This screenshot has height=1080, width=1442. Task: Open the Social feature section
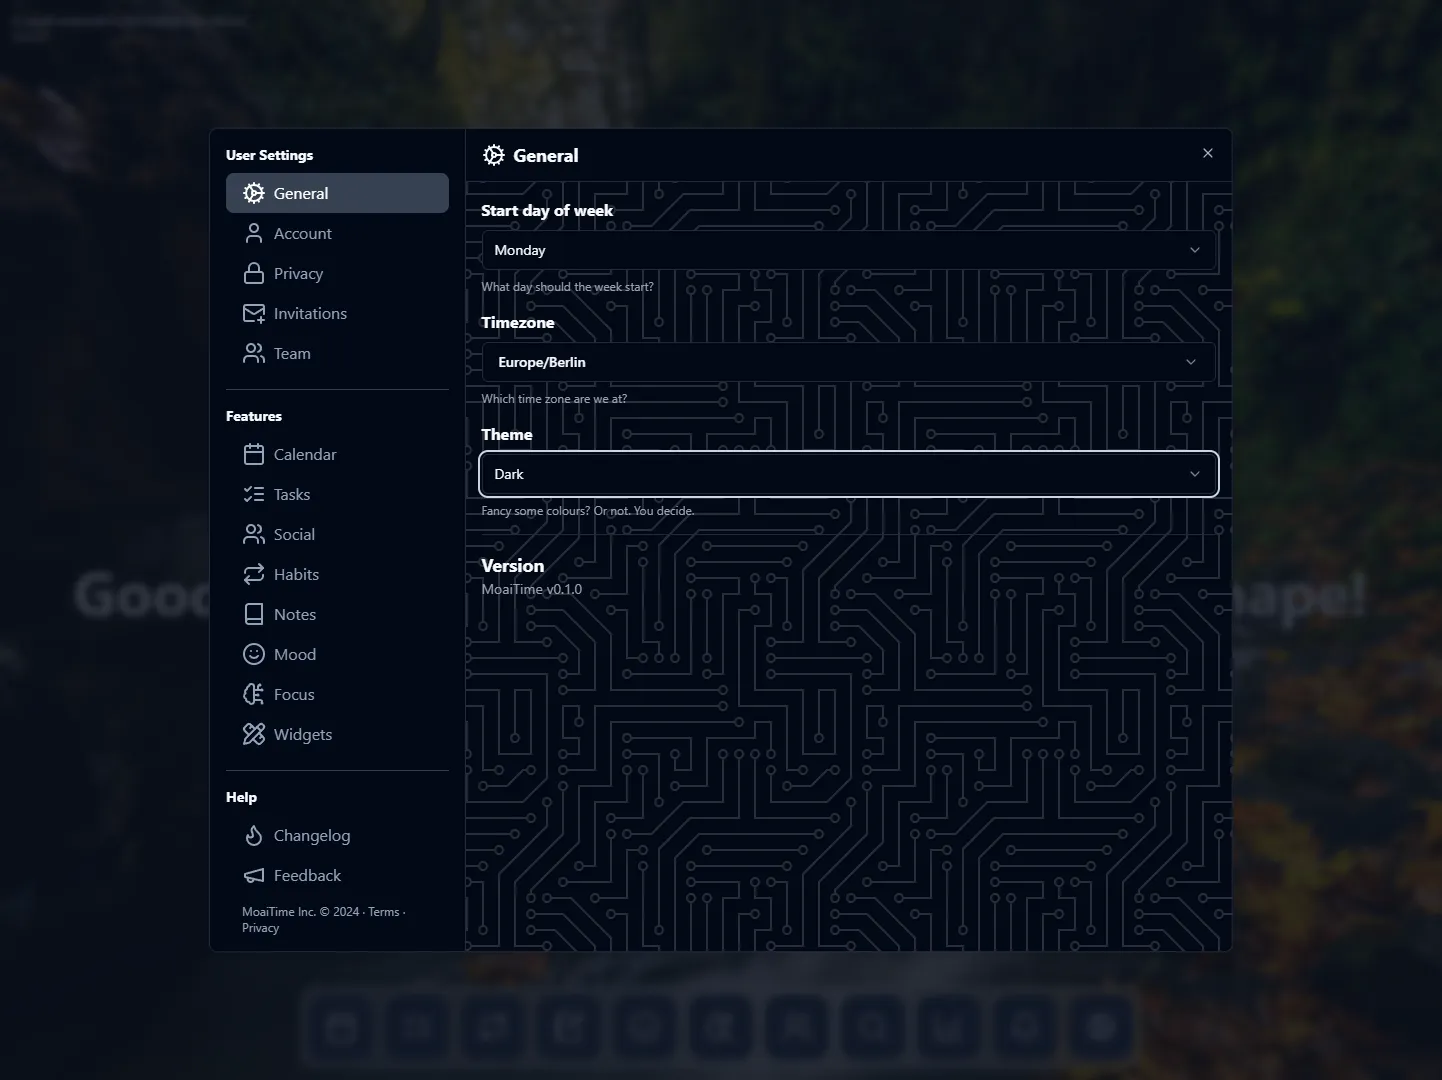(293, 534)
